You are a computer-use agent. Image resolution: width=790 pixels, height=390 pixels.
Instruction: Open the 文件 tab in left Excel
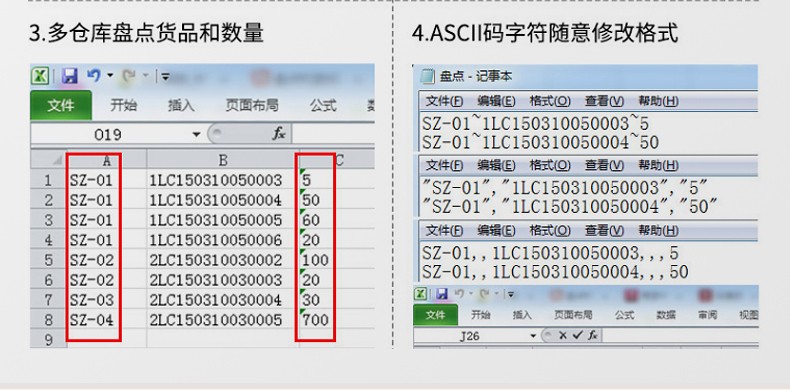point(61,105)
